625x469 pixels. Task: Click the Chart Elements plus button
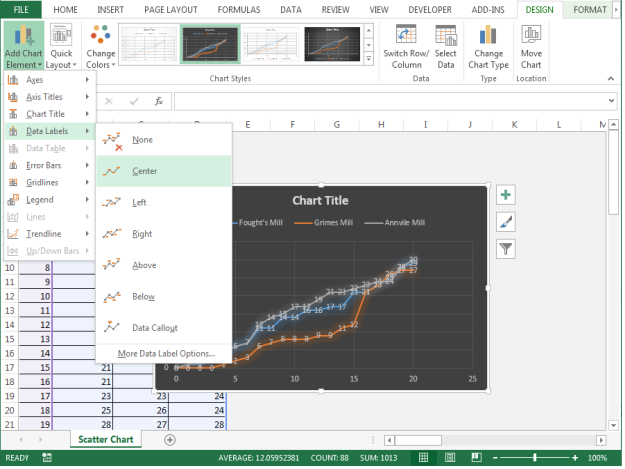click(505, 195)
